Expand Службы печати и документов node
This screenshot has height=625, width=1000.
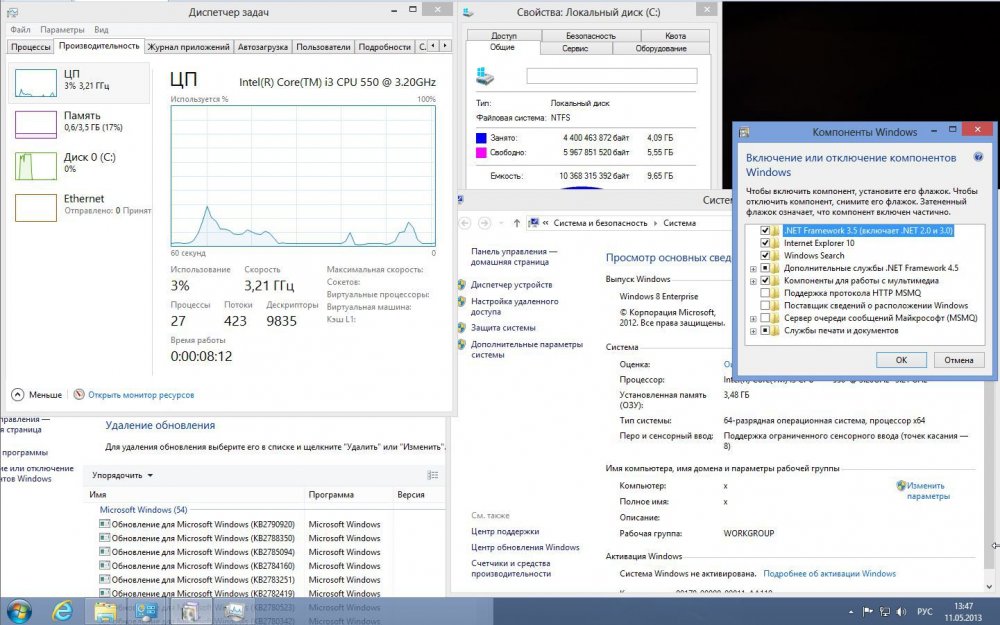(753, 331)
